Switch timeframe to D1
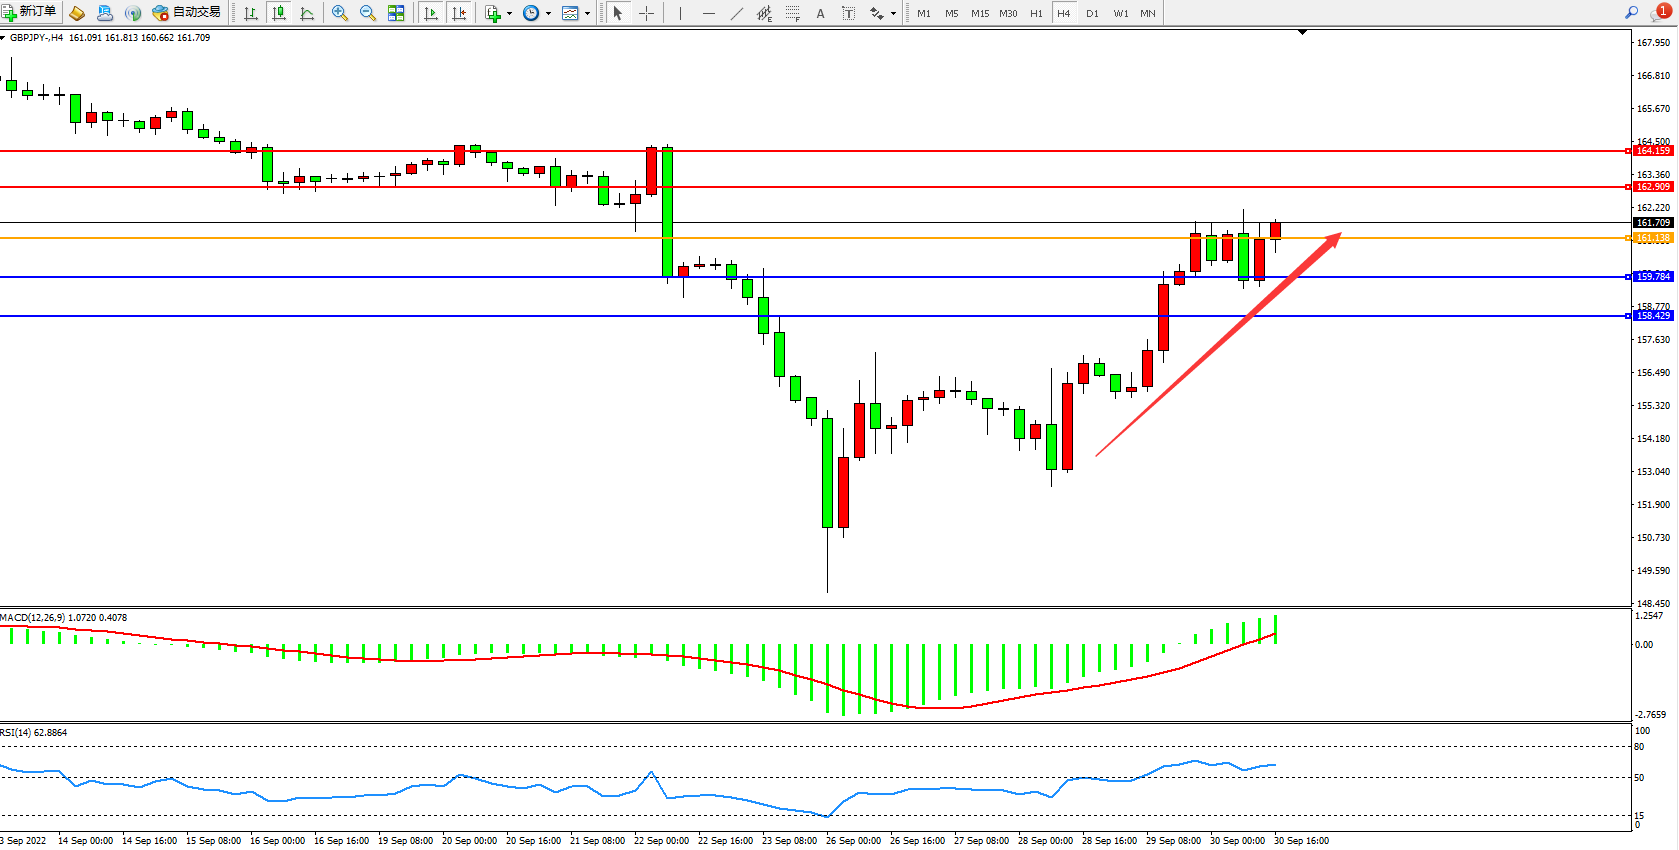The height and width of the screenshot is (850, 1679). coord(1092,13)
